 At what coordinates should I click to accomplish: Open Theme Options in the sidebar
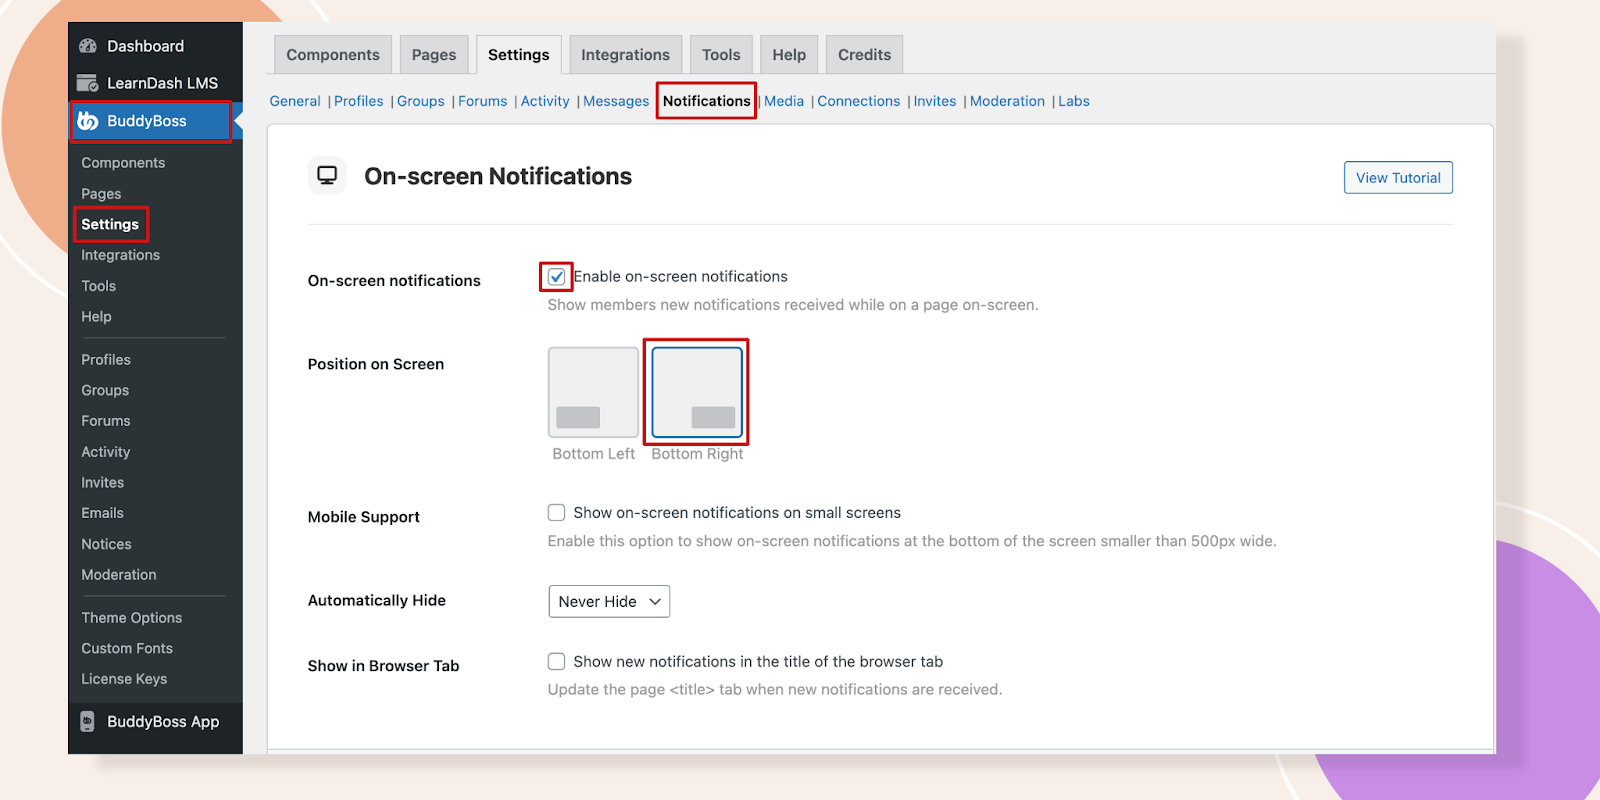(x=132, y=618)
